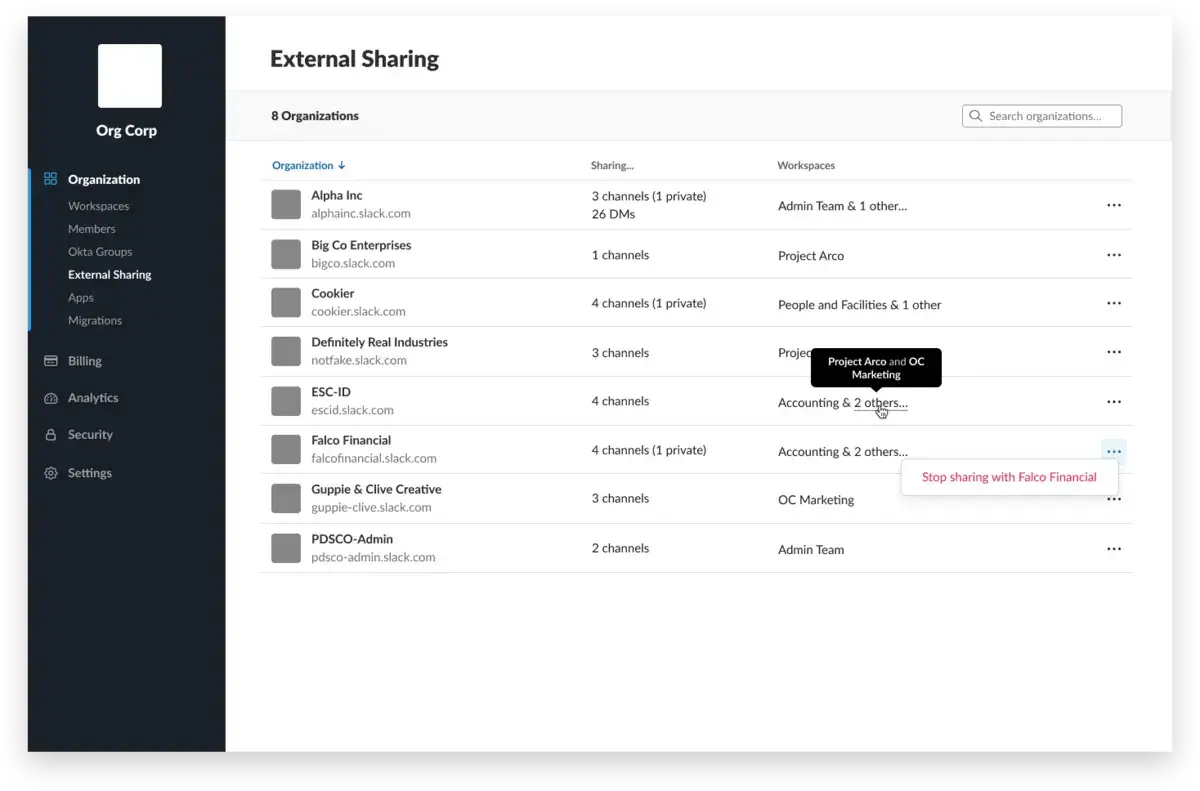Open the Settings section
The height and width of the screenshot is (791, 1200).
[x=90, y=473]
